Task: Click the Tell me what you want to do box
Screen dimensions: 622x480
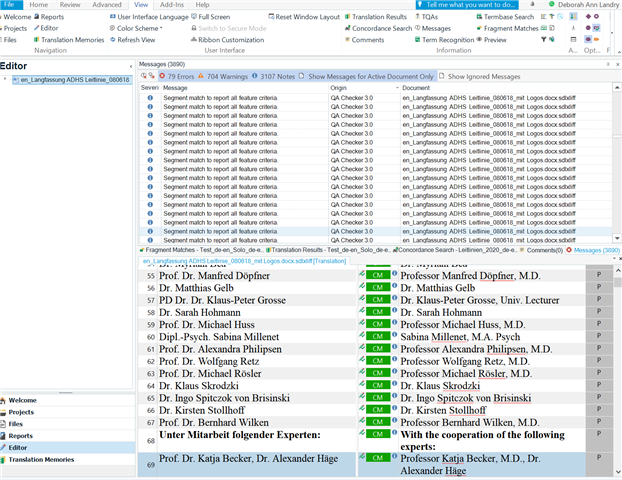Action: click(x=467, y=5)
